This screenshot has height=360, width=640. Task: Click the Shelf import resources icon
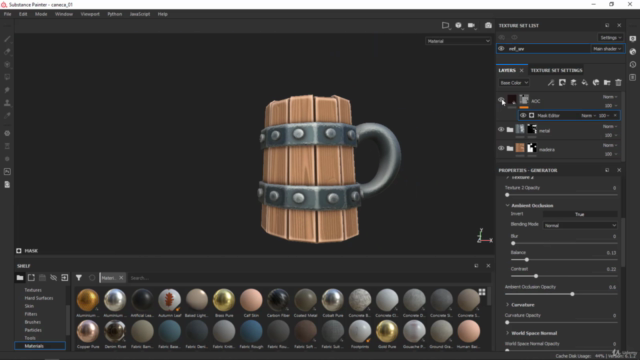(x=64, y=278)
